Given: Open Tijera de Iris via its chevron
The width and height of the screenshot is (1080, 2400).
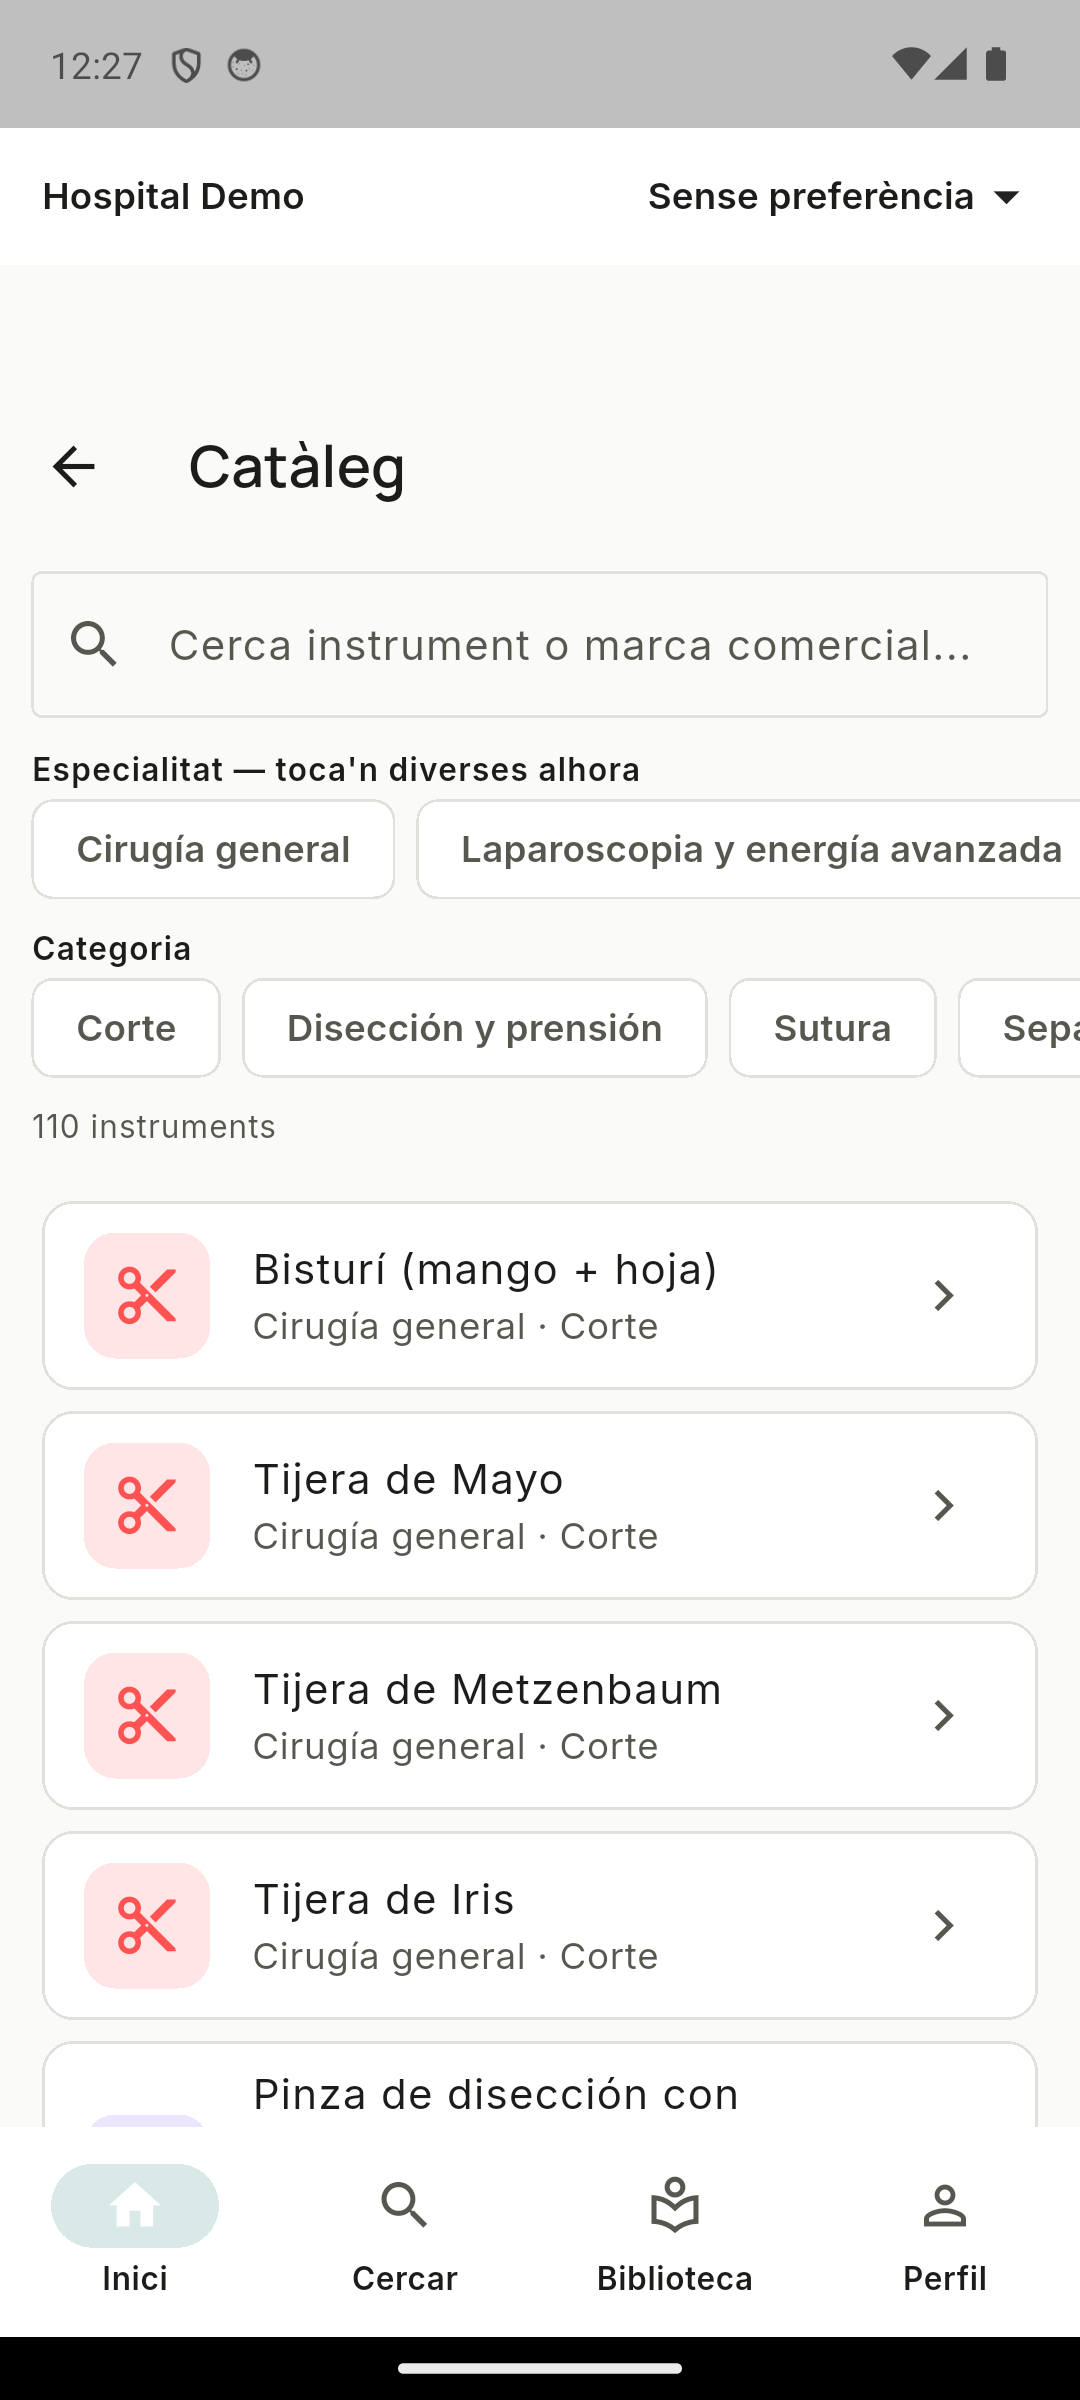Looking at the screenshot, I should [x=943, y=1926].
